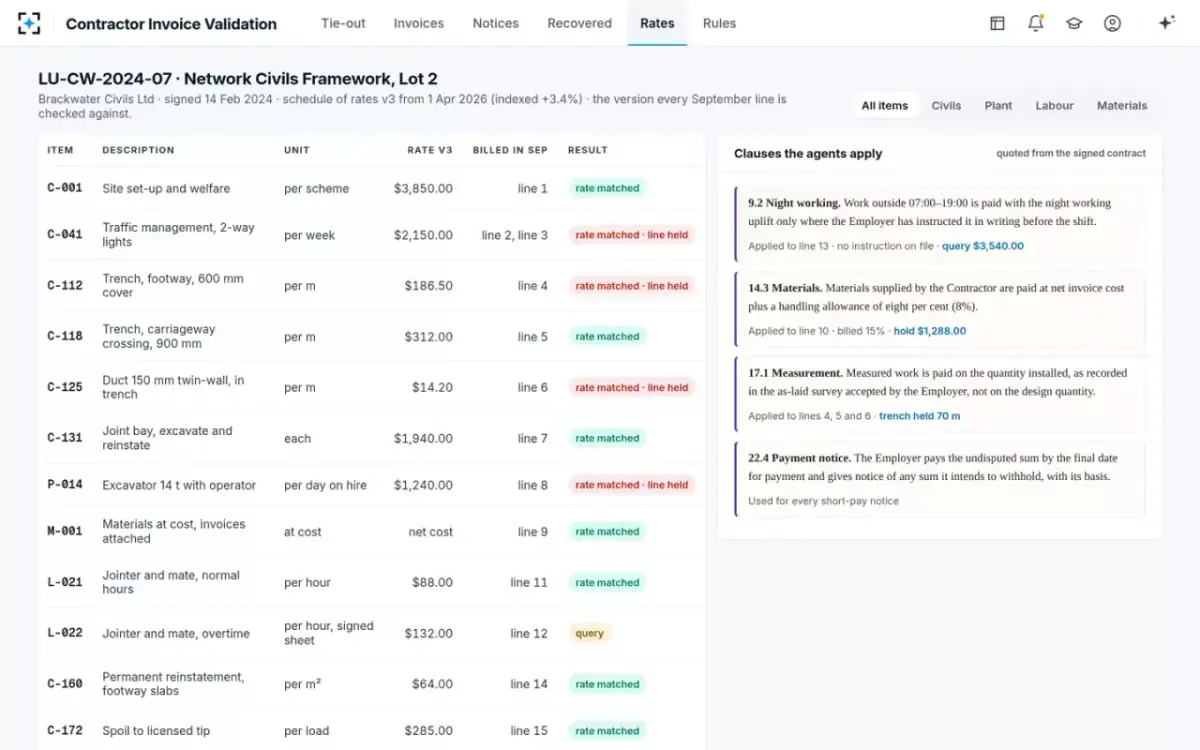Filter rates by Plant
This screenshot has height=750, width=1200.
(998, 105)
